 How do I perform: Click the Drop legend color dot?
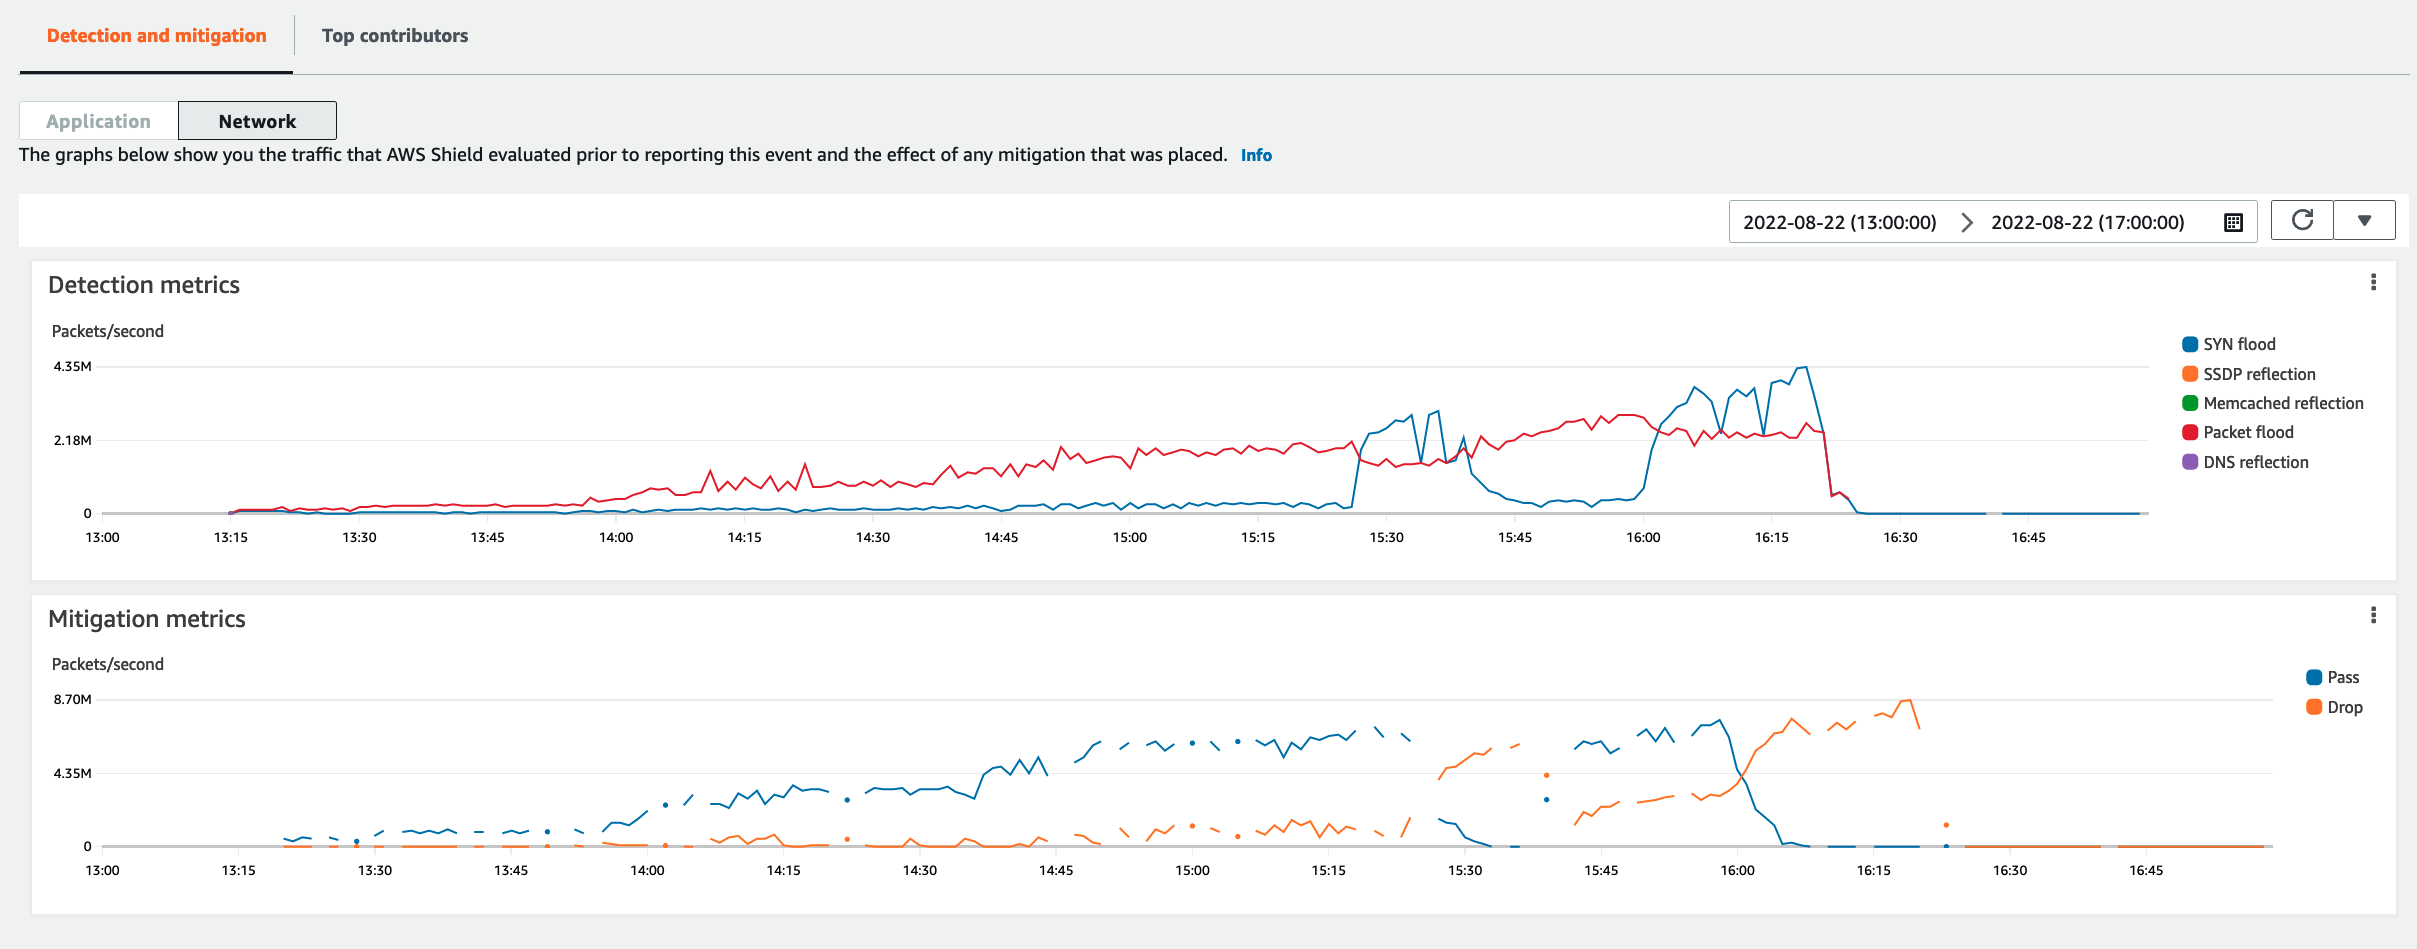(x=2314, y=707)
